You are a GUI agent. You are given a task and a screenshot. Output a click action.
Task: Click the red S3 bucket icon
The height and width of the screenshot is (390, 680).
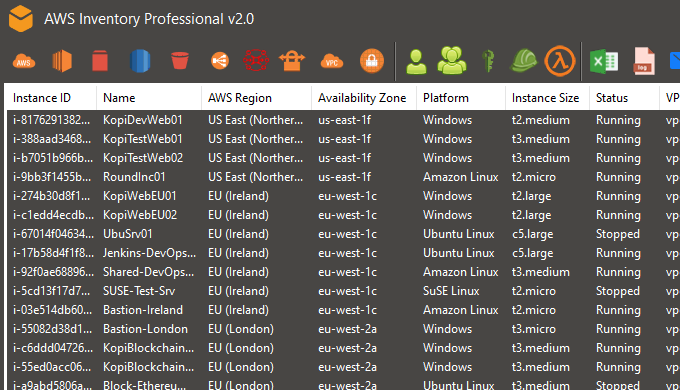180,61
